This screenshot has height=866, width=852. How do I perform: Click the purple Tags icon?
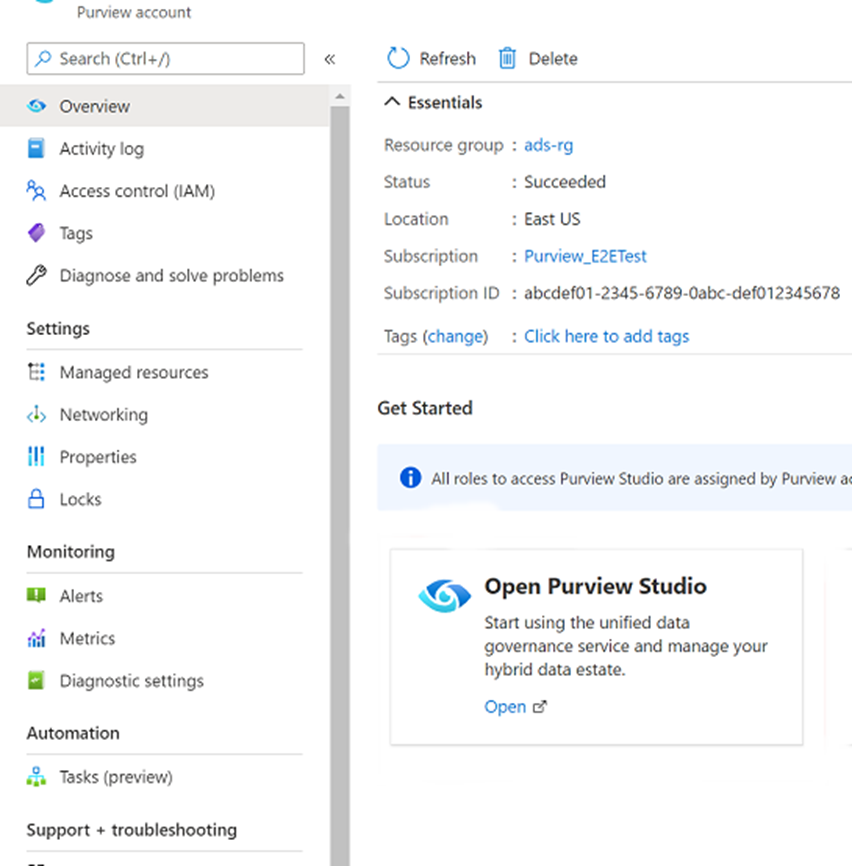36,233
